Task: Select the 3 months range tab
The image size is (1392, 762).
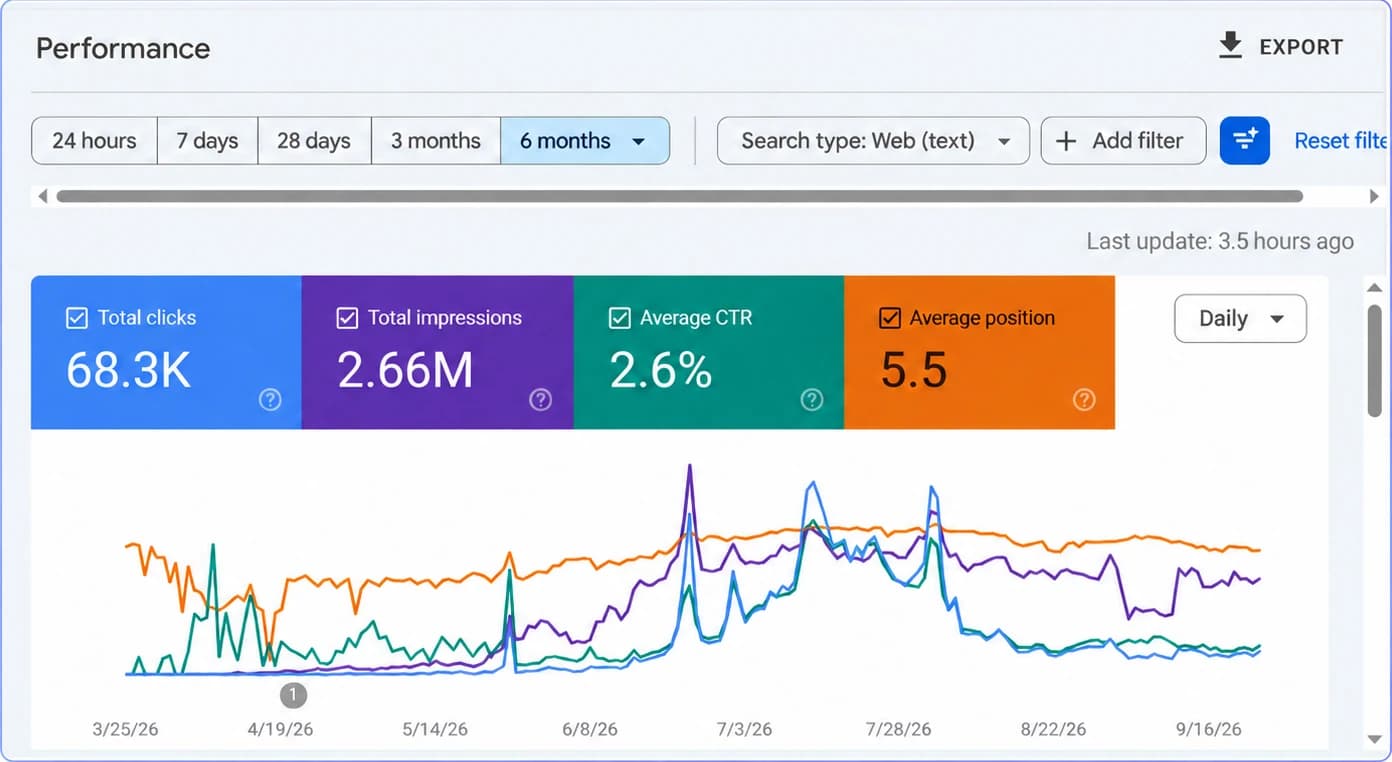Action: [x=435, y=141]
